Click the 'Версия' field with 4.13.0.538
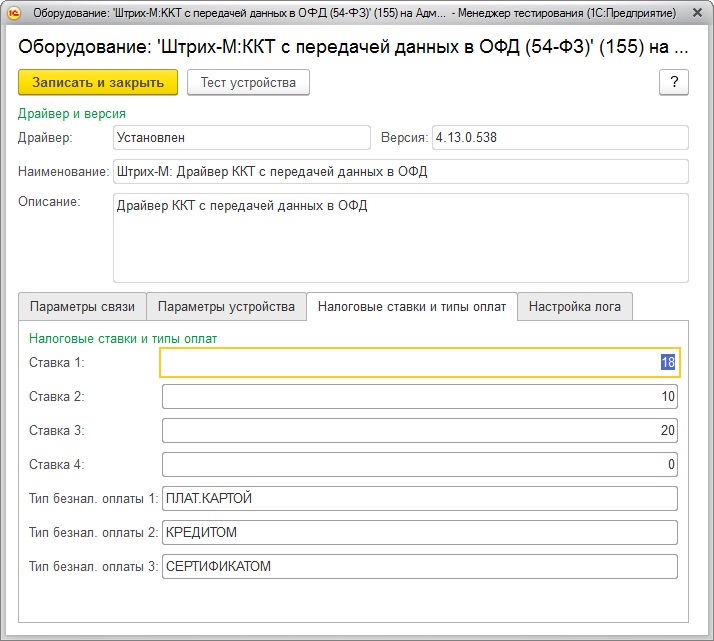The image size is (714, 641). coord(559,137)
